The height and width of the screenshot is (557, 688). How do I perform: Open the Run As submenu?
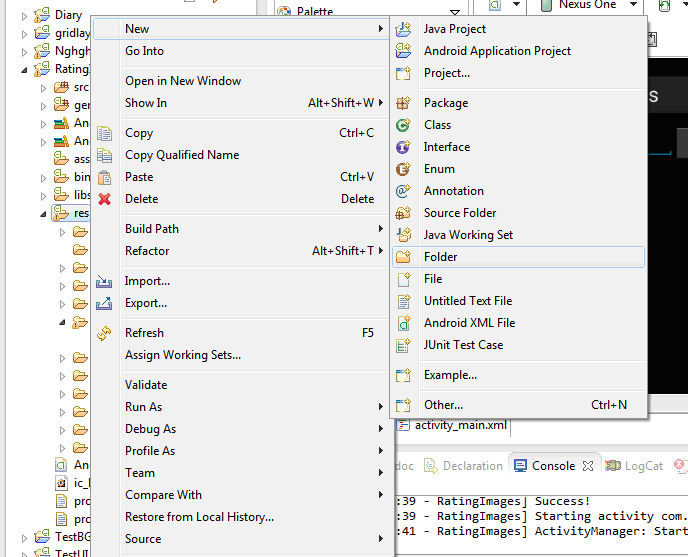(240, 407)
